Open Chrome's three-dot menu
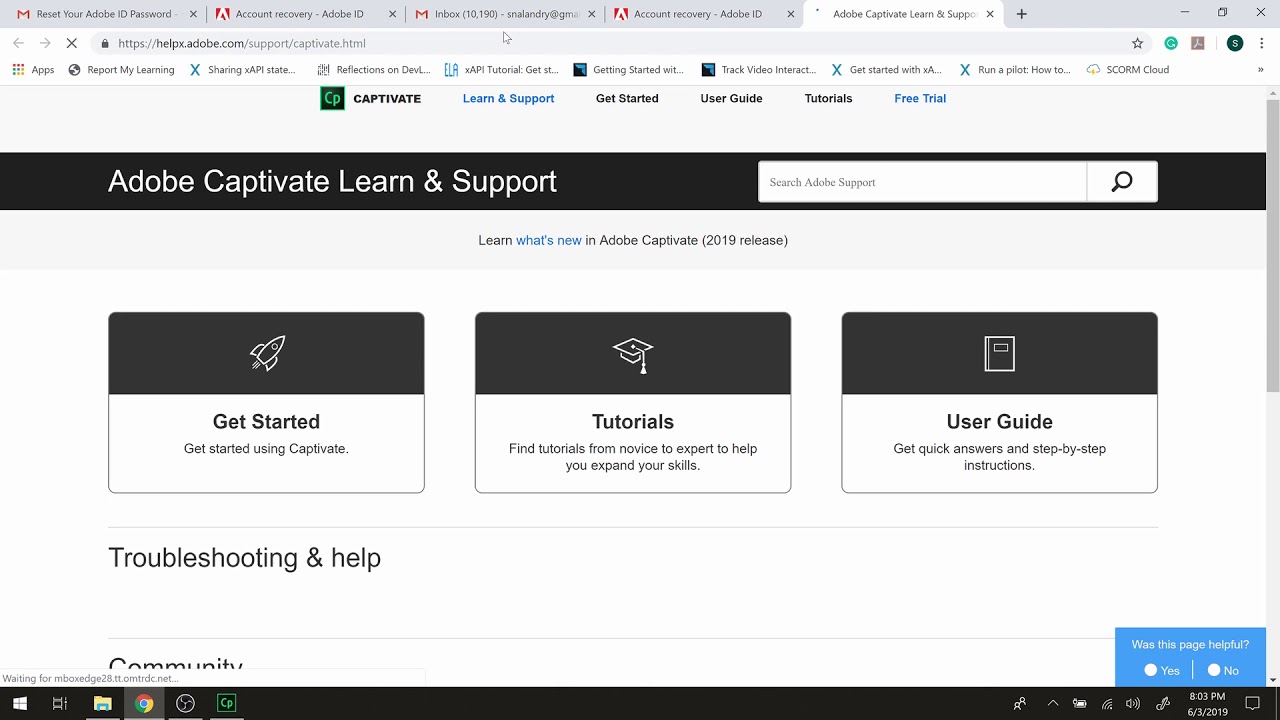Viewport: 1280px width, 720px height. click(1262, 43)
